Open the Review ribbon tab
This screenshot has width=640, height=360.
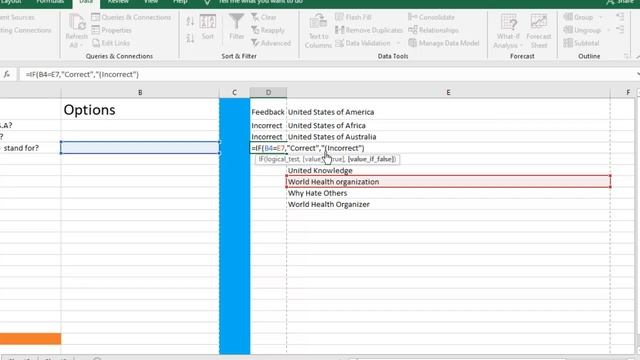pyautogui.click(x=118, y=2)
